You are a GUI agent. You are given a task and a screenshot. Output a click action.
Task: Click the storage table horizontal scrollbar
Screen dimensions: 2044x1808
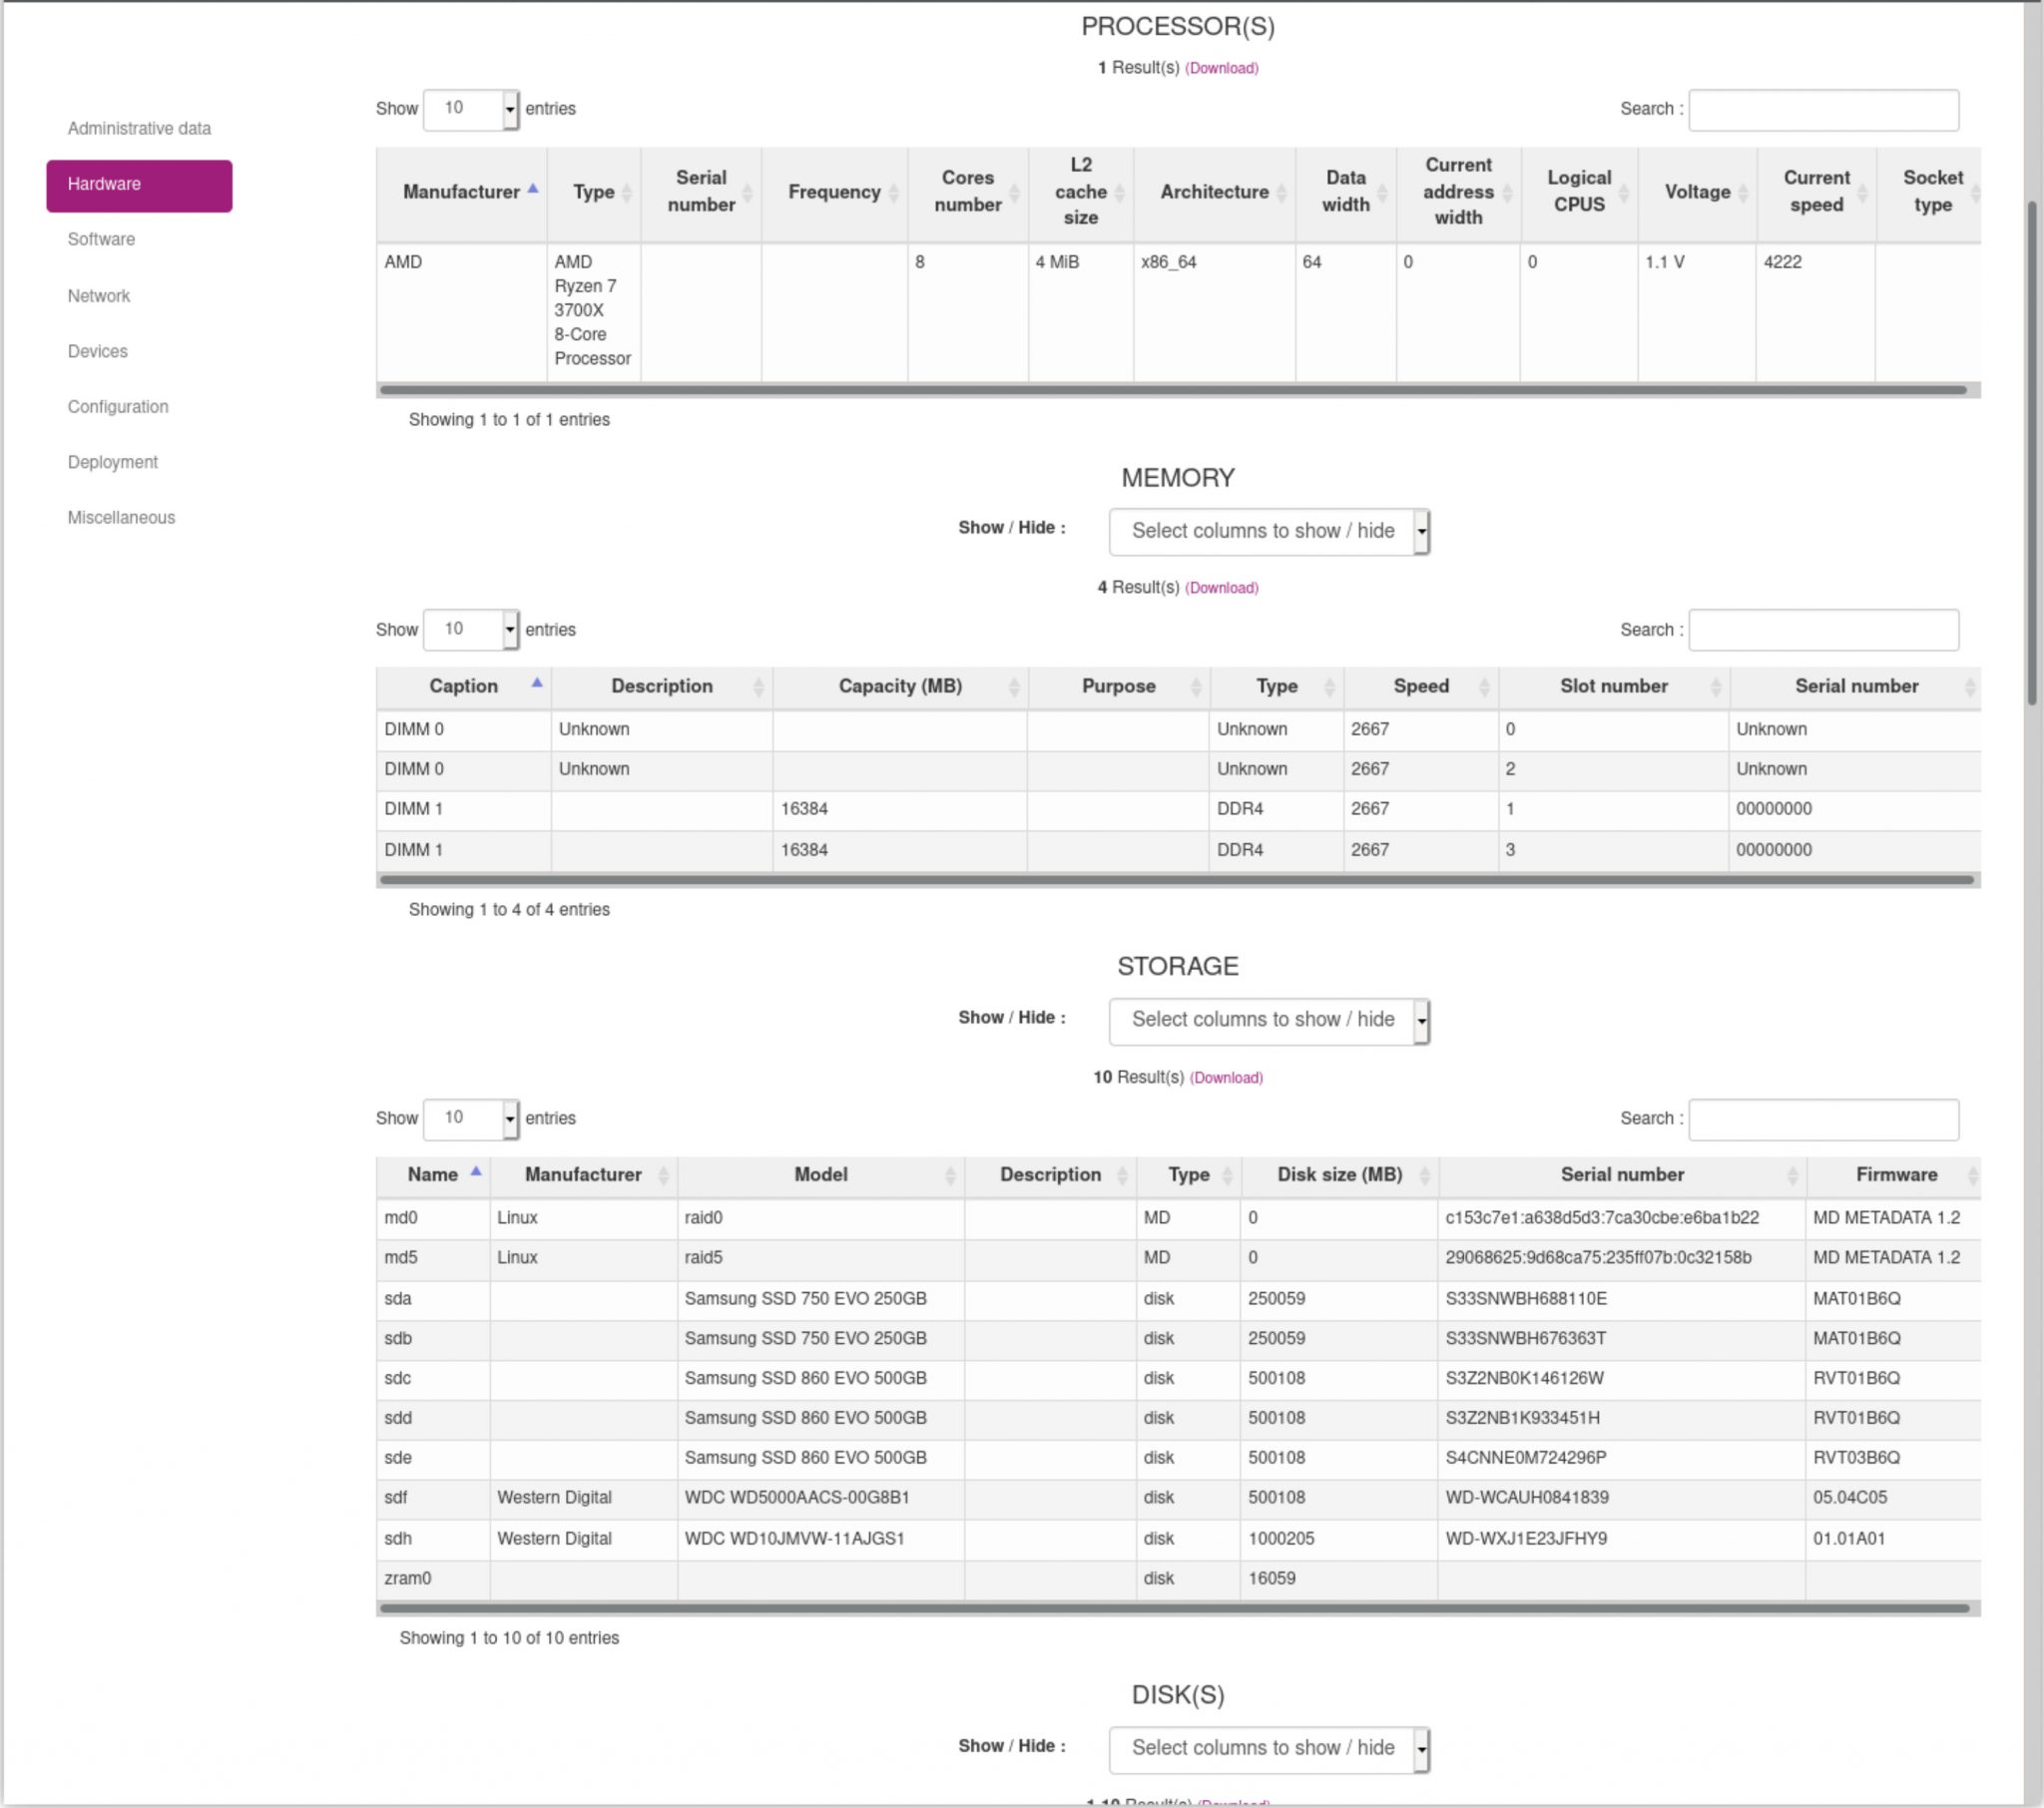[x=1175, y=1608]
